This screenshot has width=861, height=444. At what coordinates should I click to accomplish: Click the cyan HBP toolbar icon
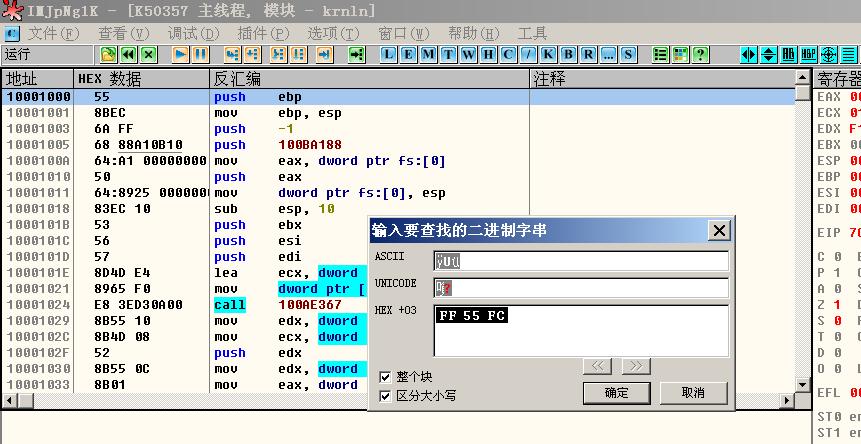click(809, 54)
